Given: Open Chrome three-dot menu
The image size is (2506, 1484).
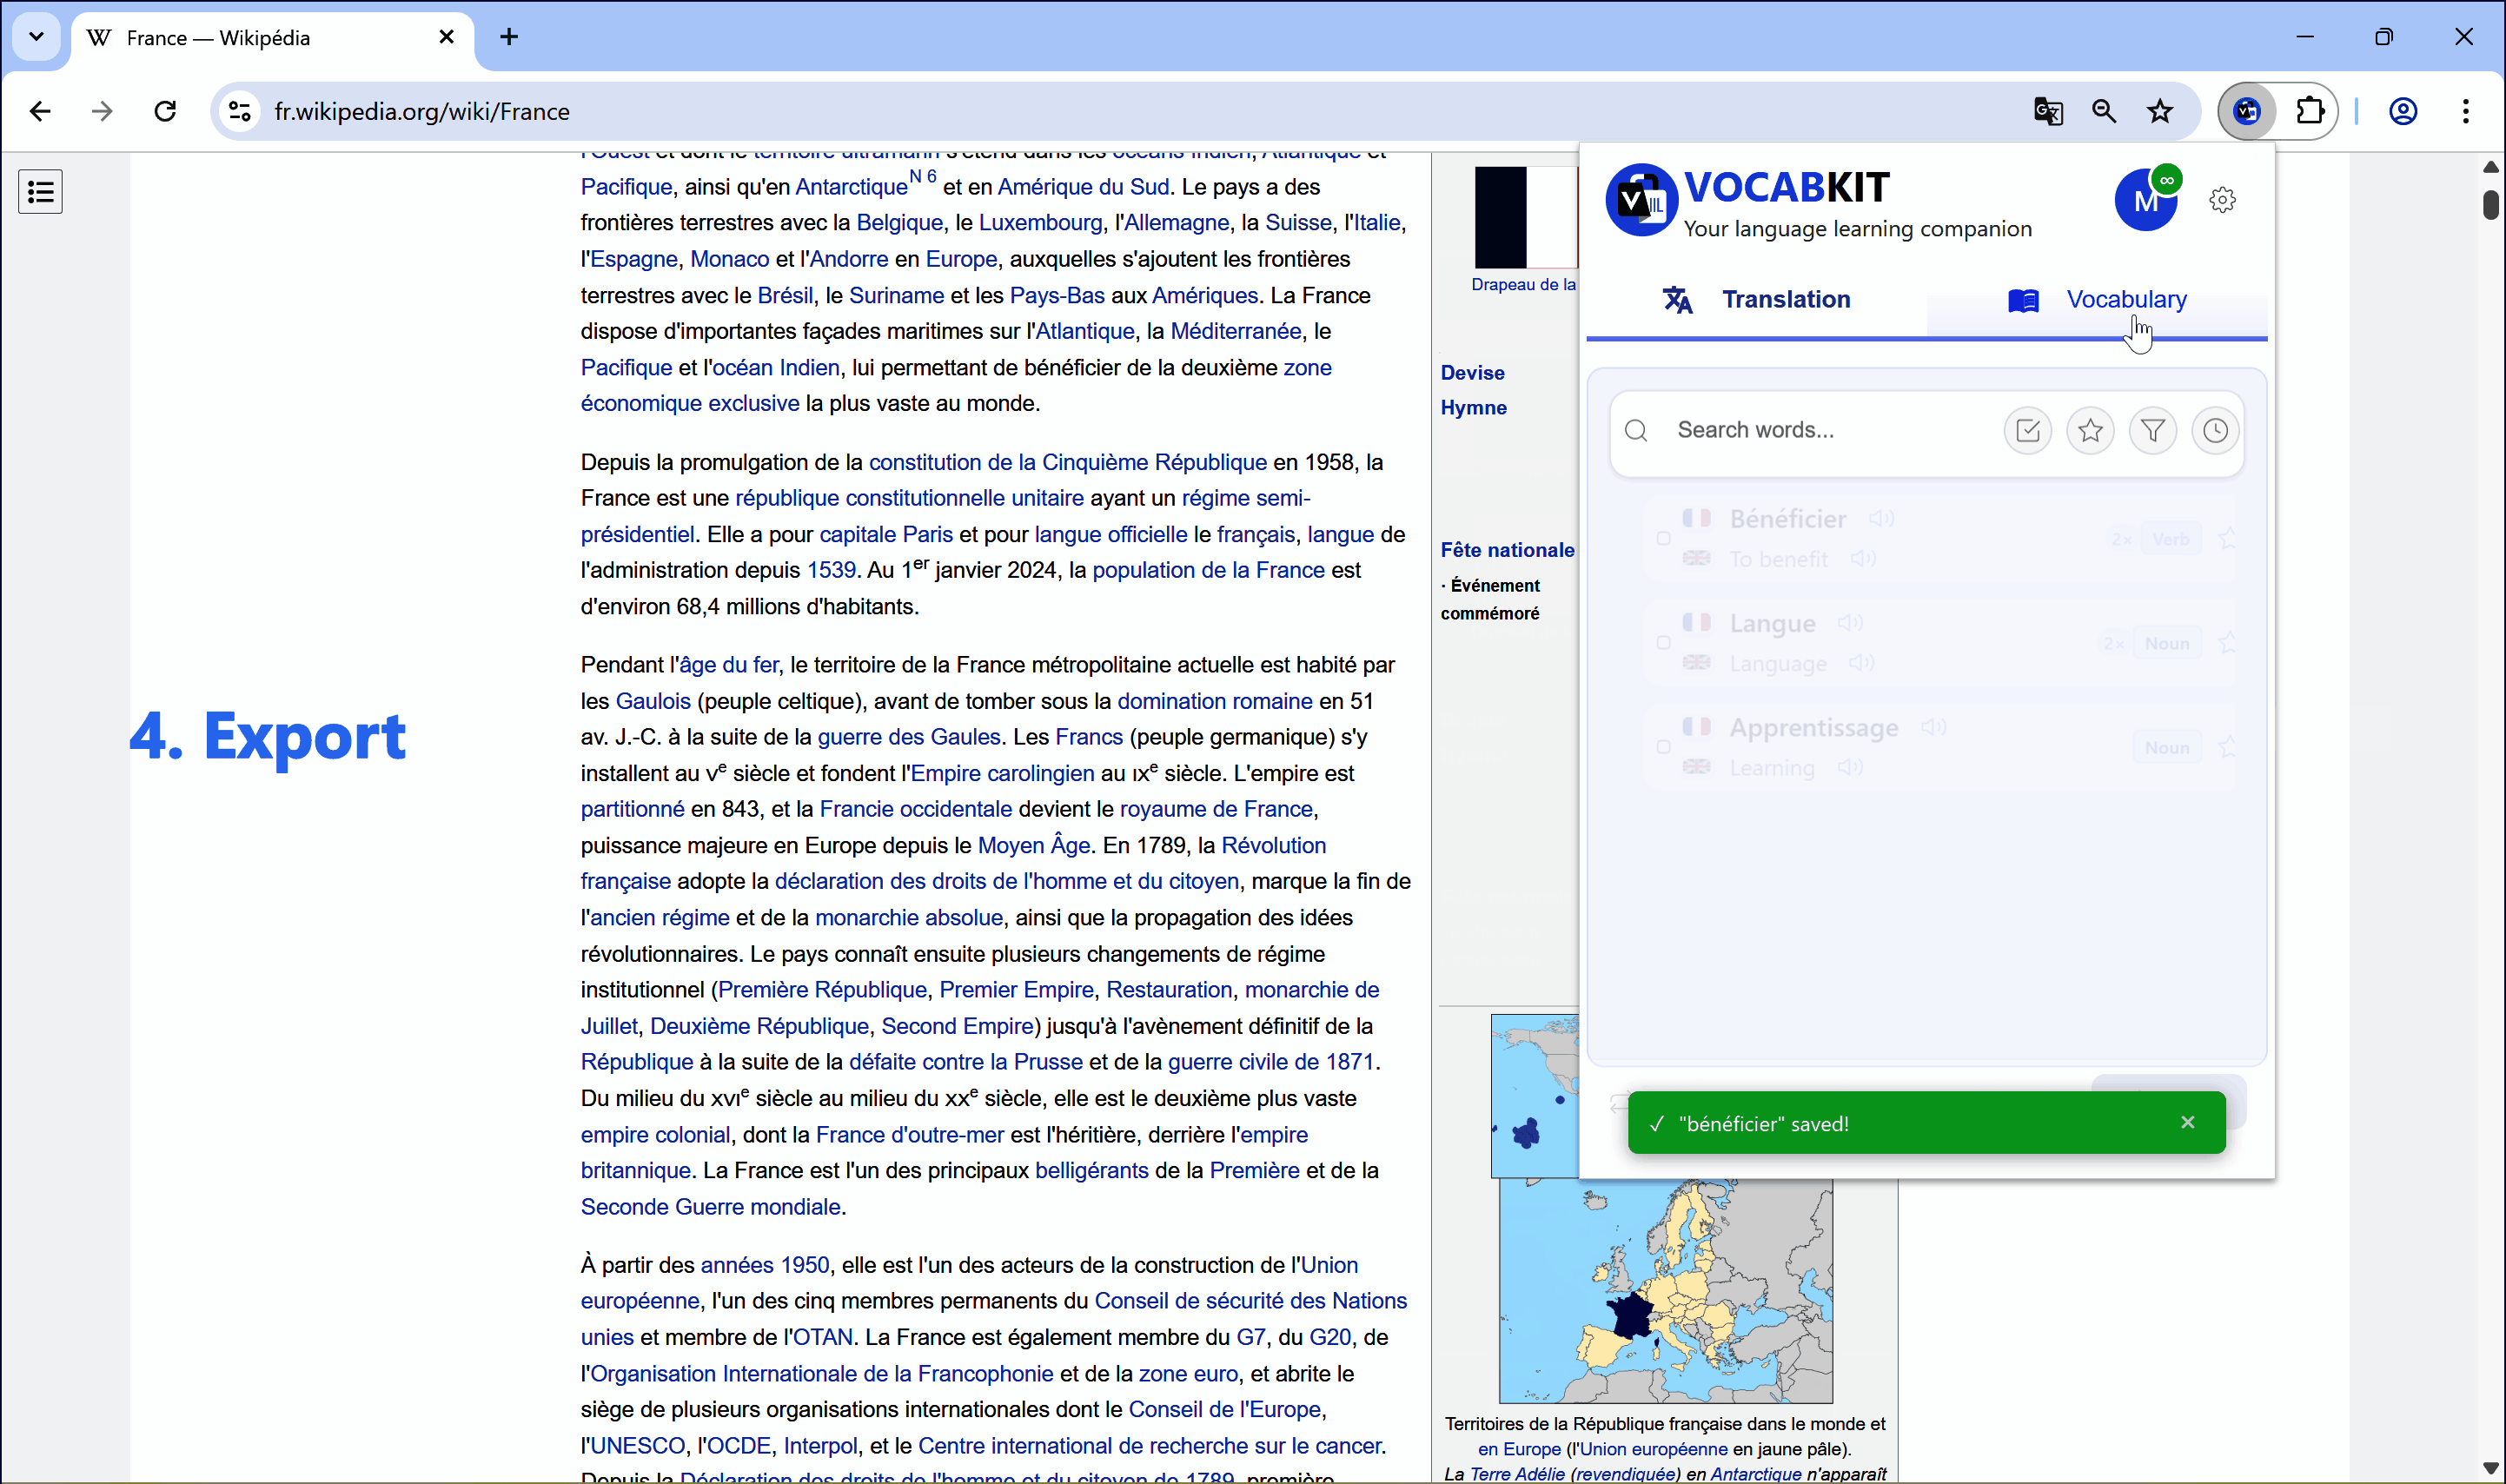Looking at the screenshot, I should [2466, 111].
